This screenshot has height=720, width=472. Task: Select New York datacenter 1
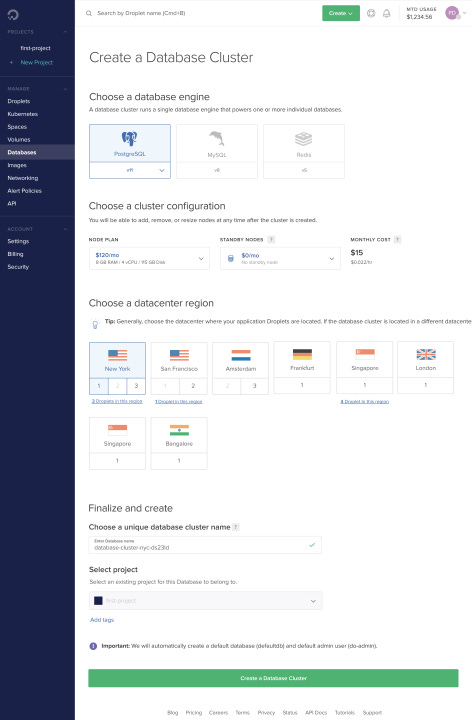coord(99,386)
